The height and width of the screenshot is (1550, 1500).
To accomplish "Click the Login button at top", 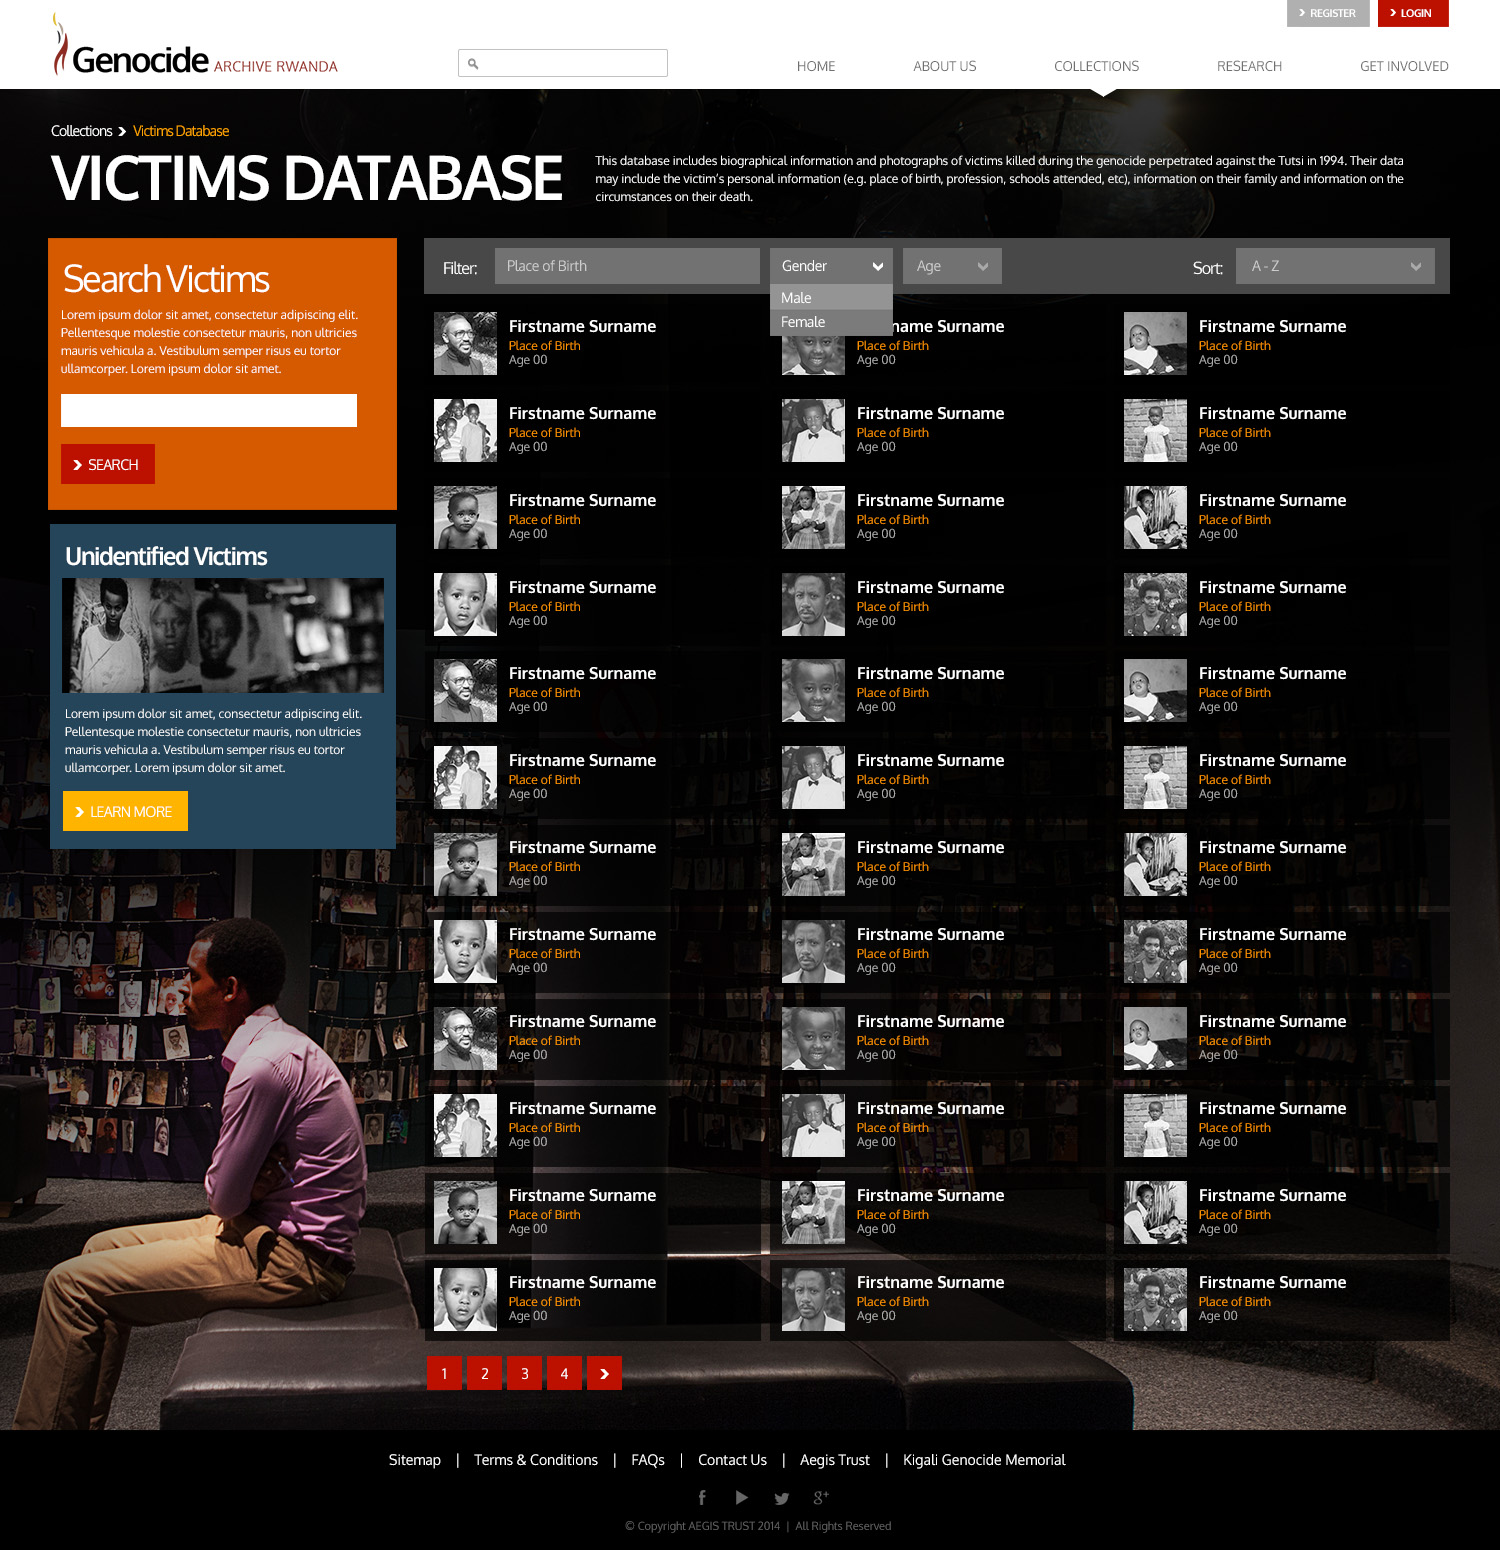I will click(x=1412, y=13).
